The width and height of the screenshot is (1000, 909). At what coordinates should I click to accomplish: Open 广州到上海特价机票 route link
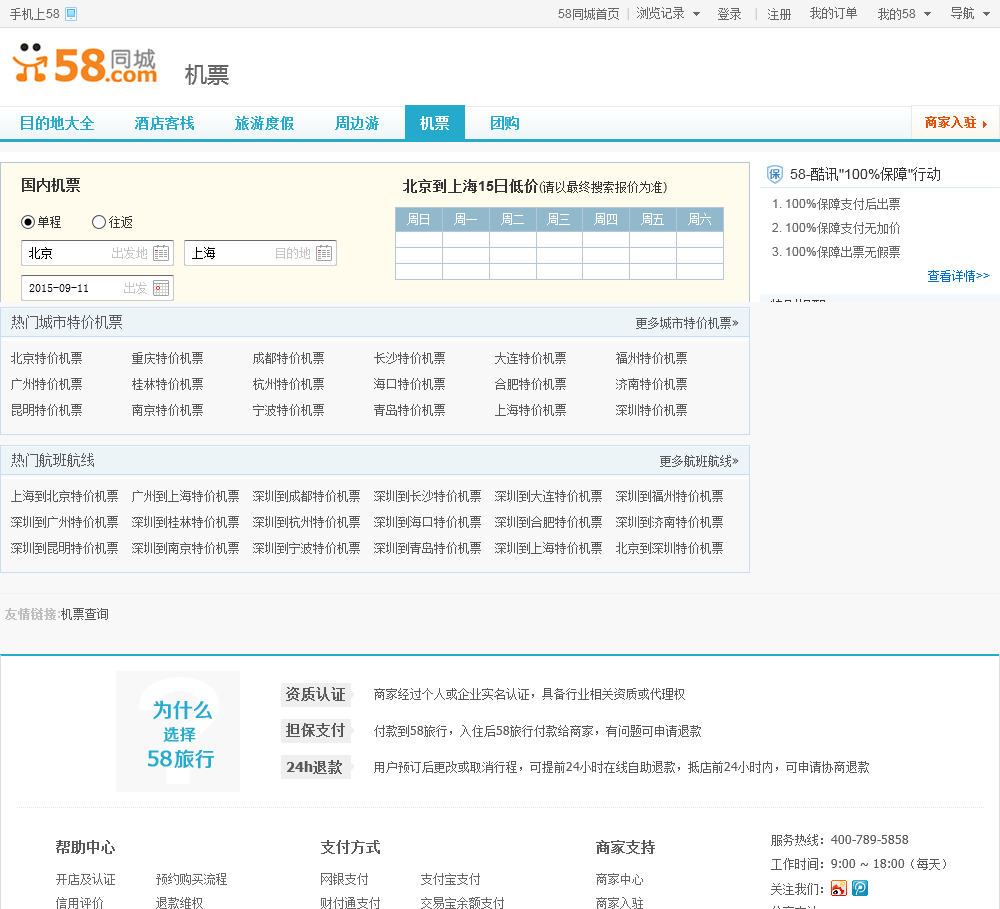click(x=185, y=496)
